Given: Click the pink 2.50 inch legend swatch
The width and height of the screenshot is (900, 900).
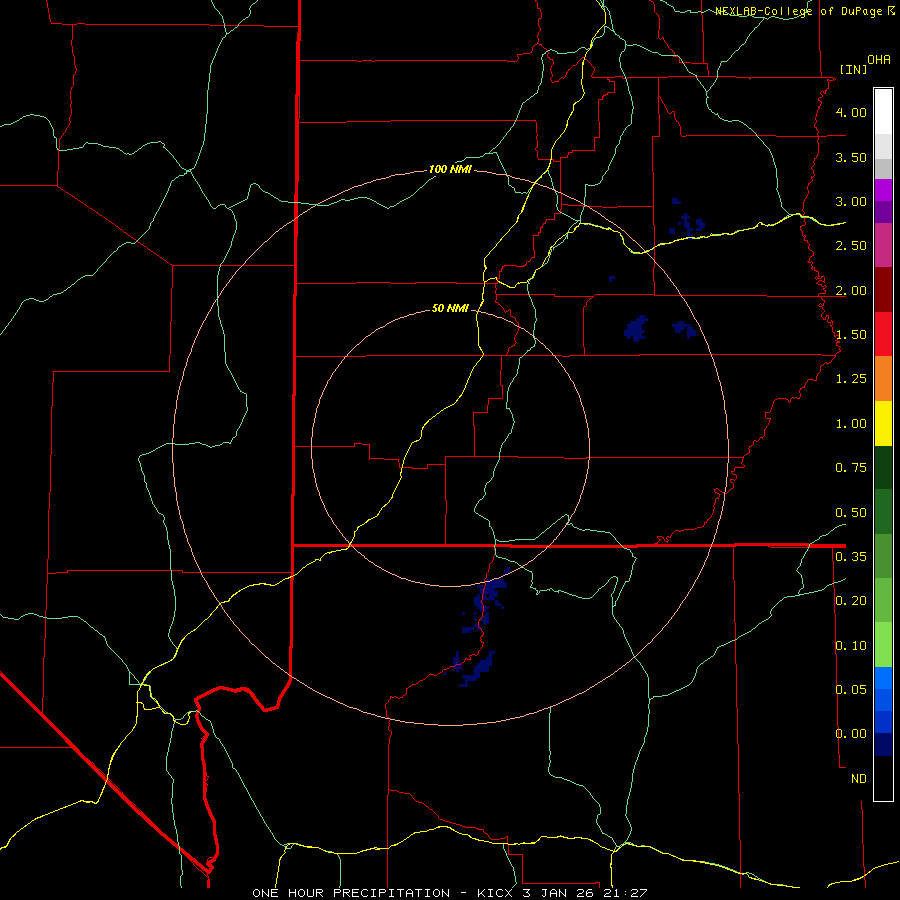Looking at the screenshot, I should 883,245.
